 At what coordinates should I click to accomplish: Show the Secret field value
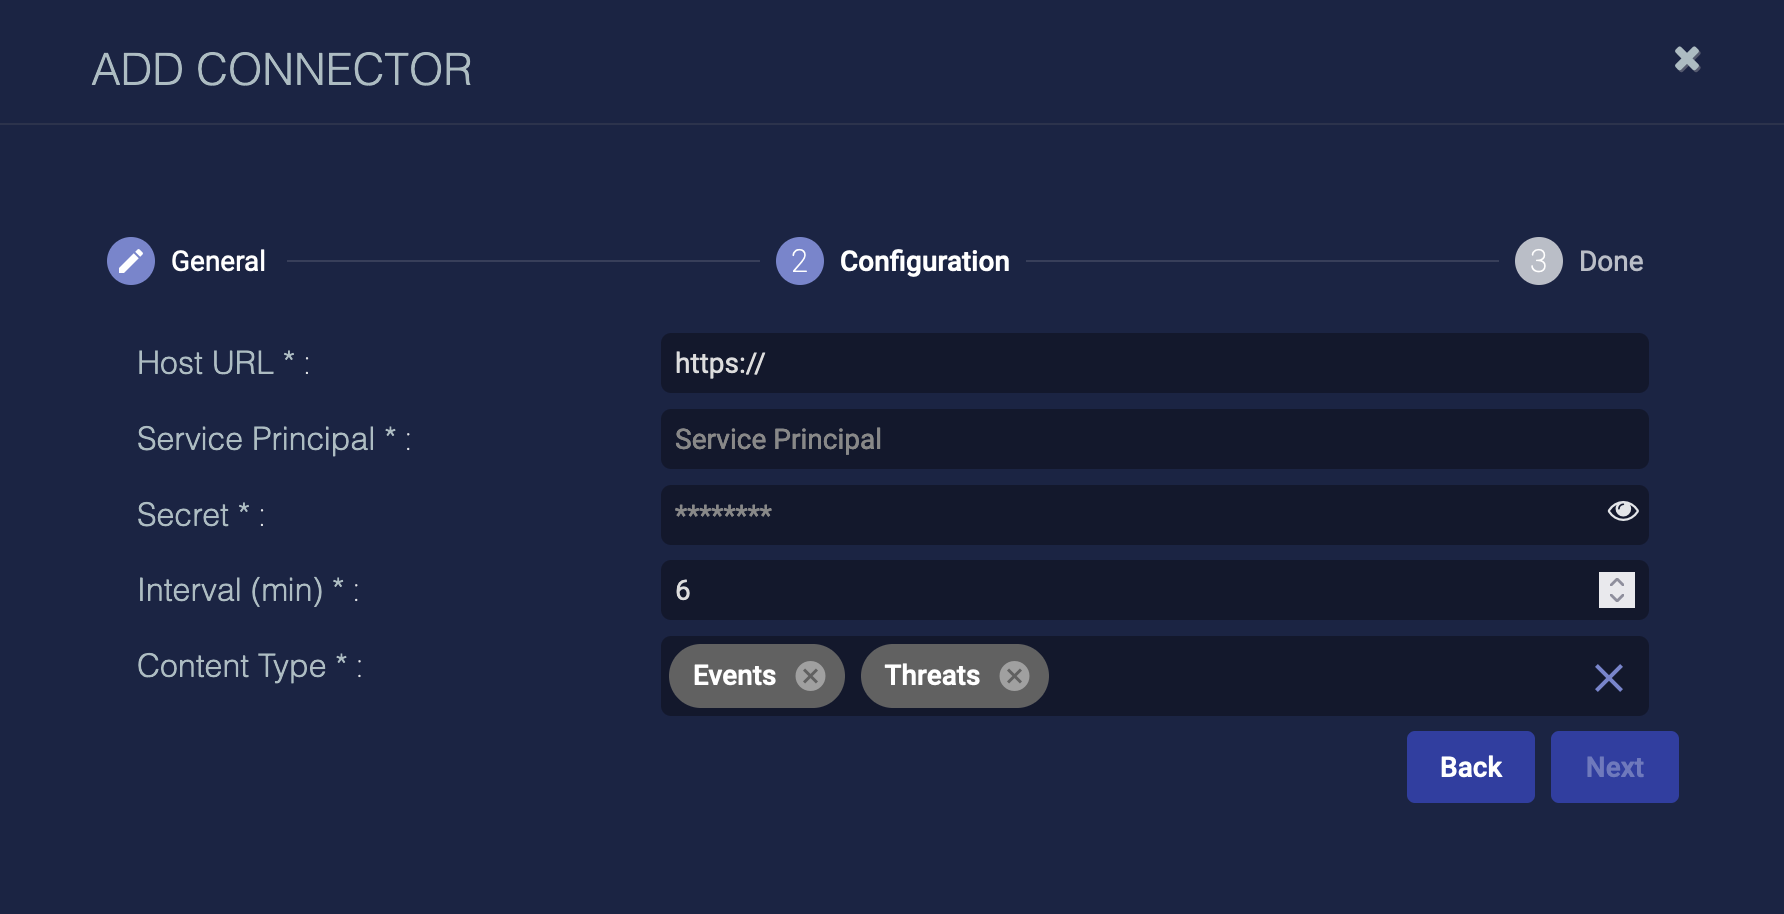[x=1622, y=511]
